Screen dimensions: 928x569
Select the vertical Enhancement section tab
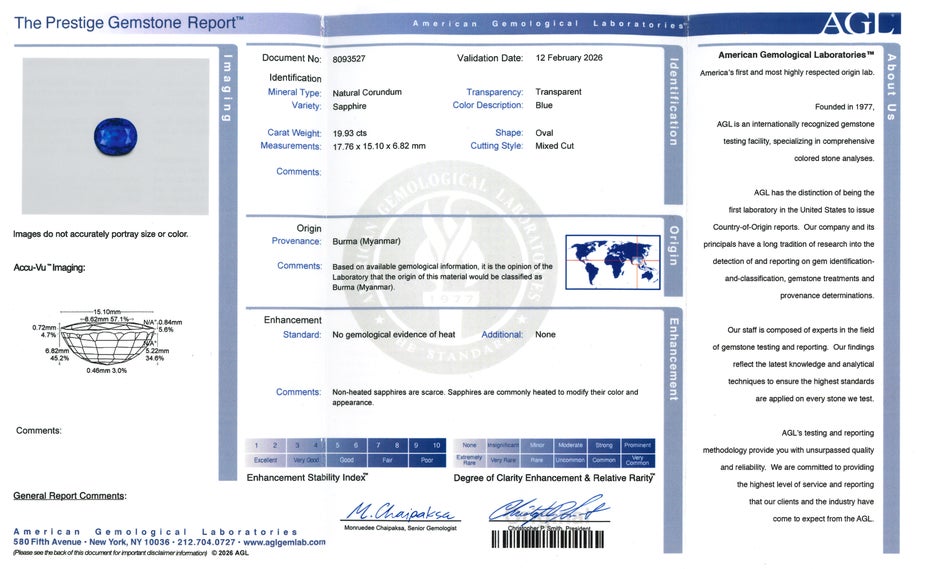[674, 358]
